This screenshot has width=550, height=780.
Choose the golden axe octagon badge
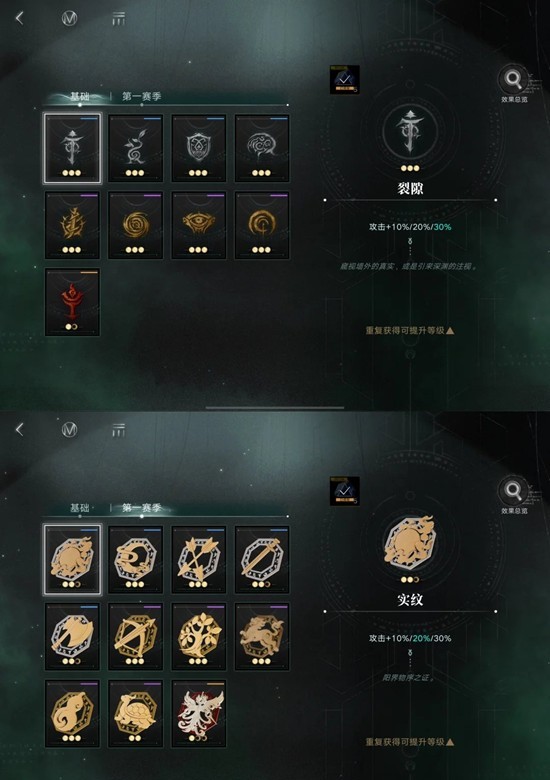pyautogui.click(x=72, y=636)
